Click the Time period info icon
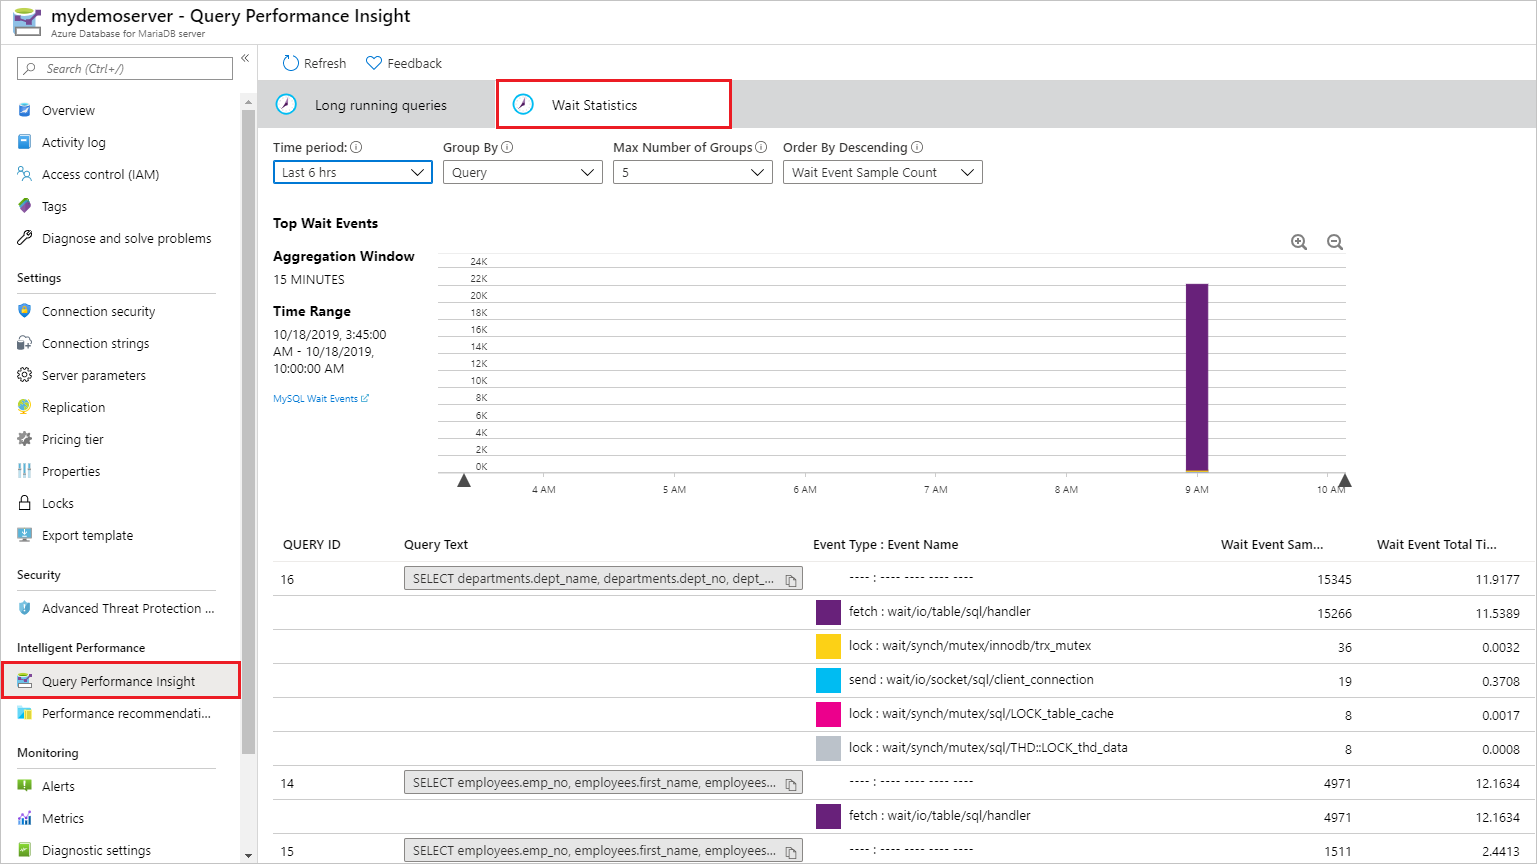 point(356,147)
